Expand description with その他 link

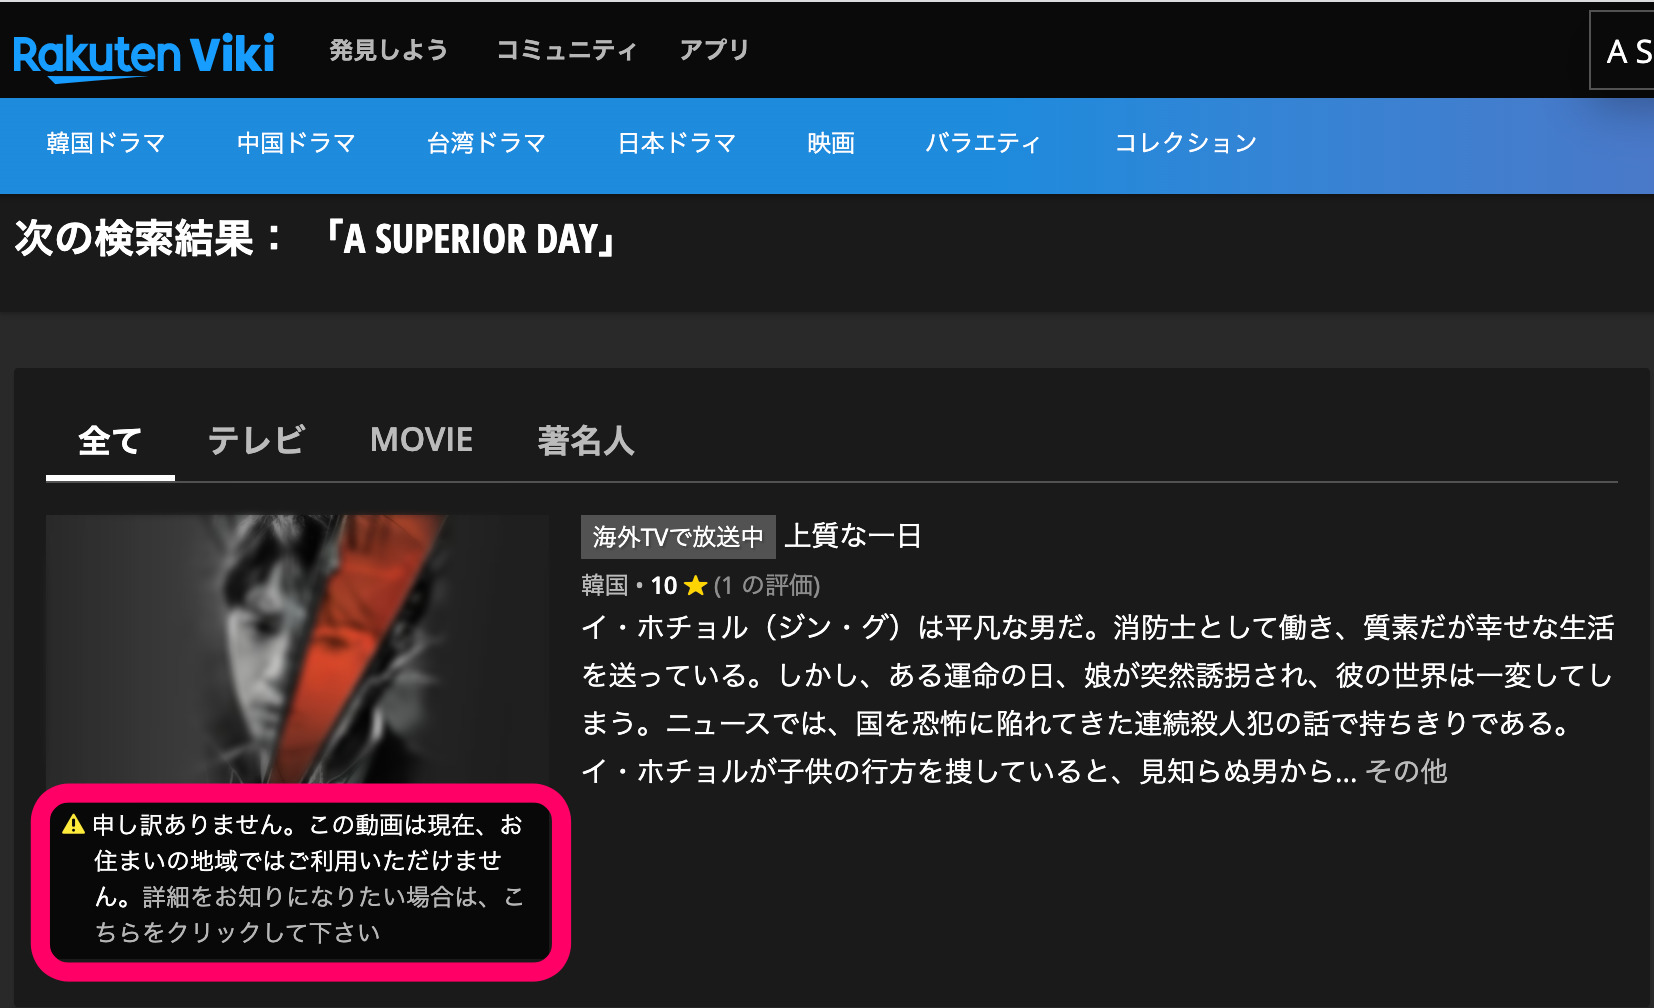pos(1406,771)
